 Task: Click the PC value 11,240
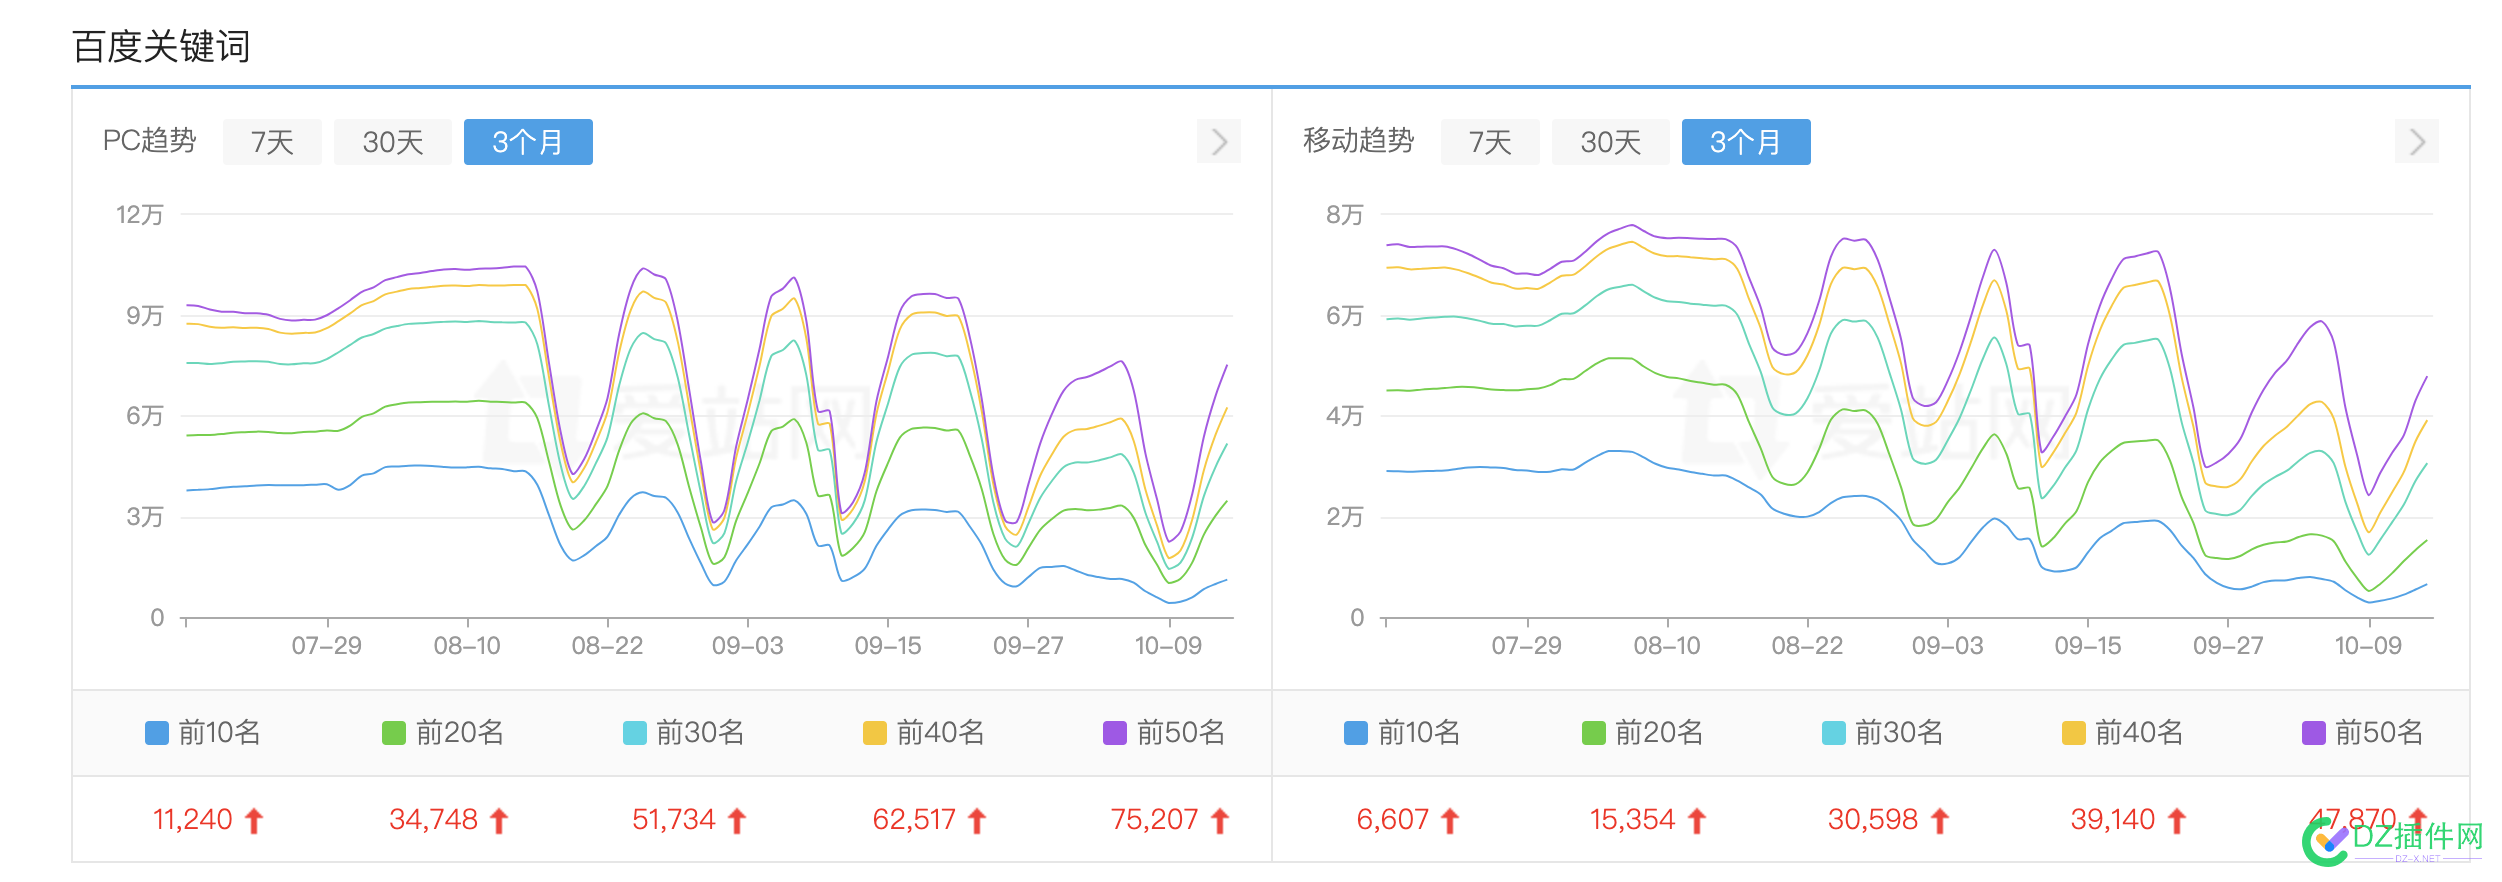pos(192,820)
